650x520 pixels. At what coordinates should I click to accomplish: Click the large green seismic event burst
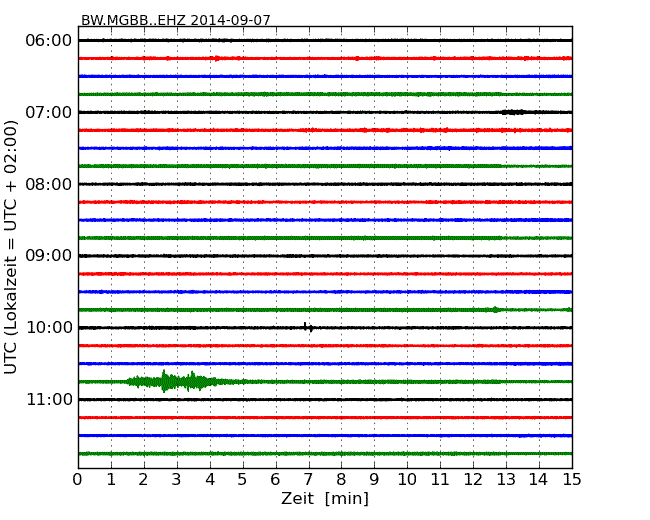172,381
